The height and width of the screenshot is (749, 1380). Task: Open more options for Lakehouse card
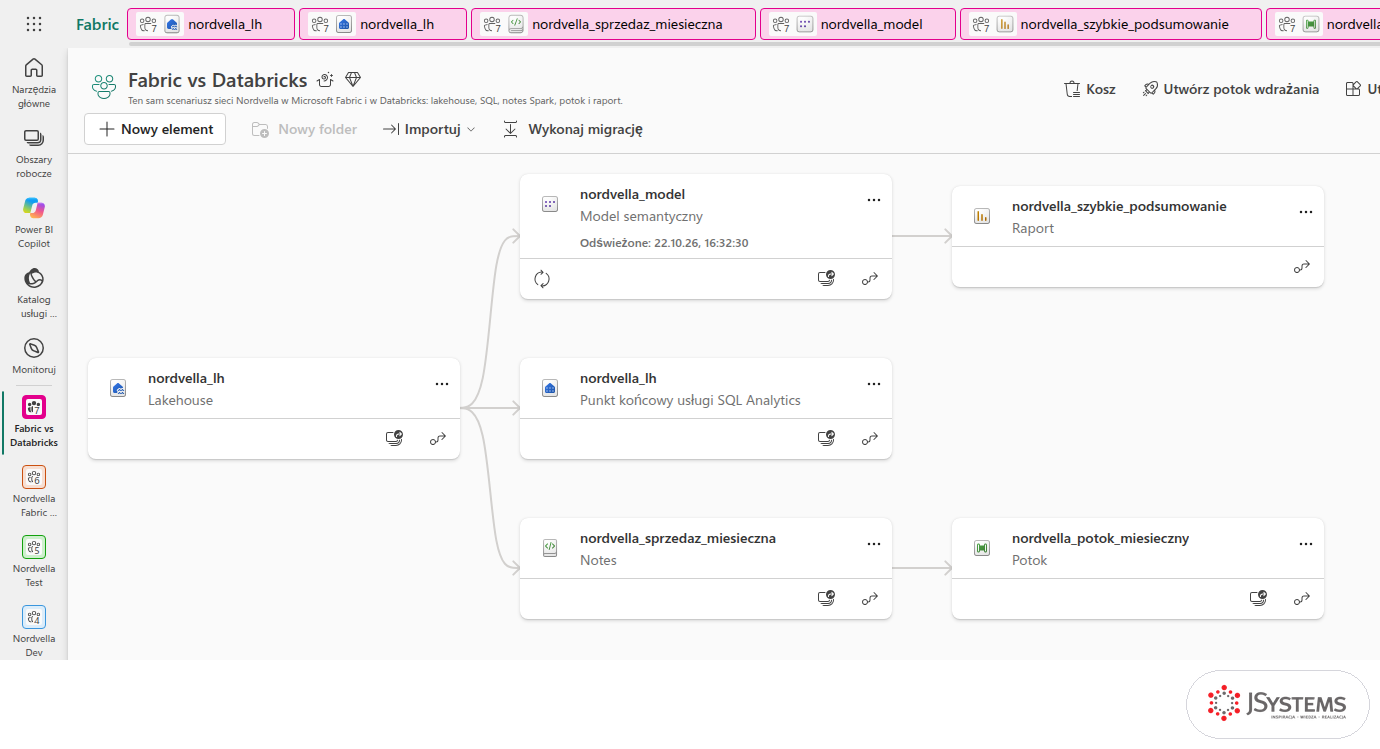coord(442,384)
